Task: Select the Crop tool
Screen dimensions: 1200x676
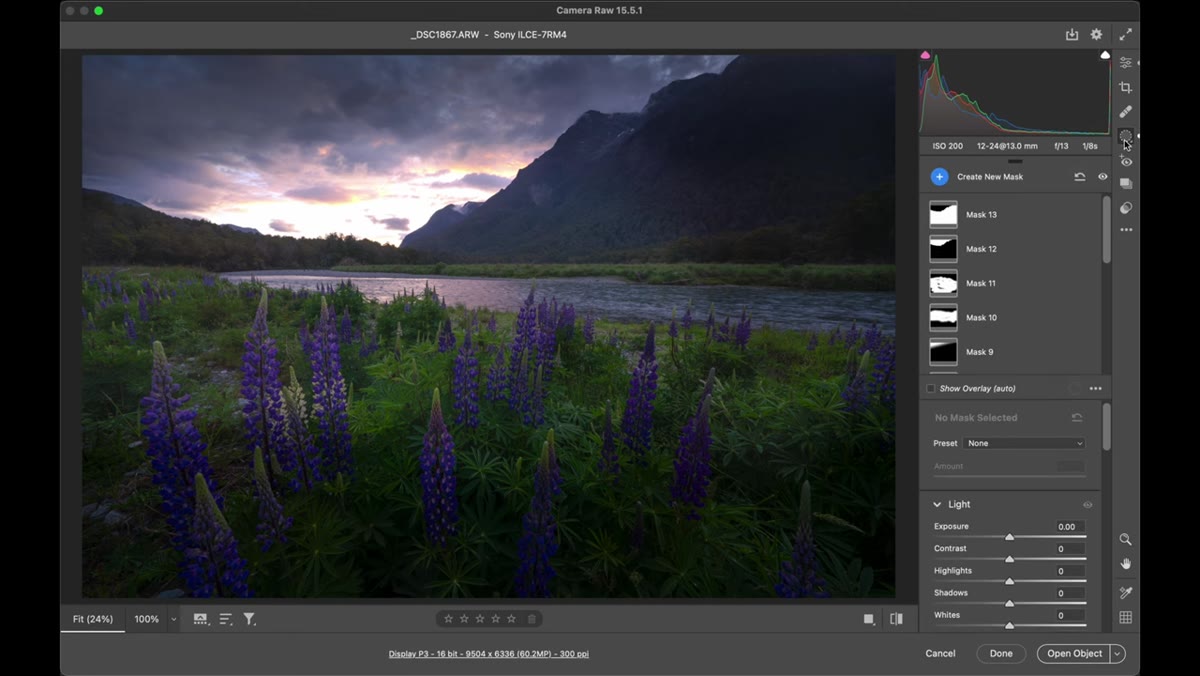Action: [1126, 87]
